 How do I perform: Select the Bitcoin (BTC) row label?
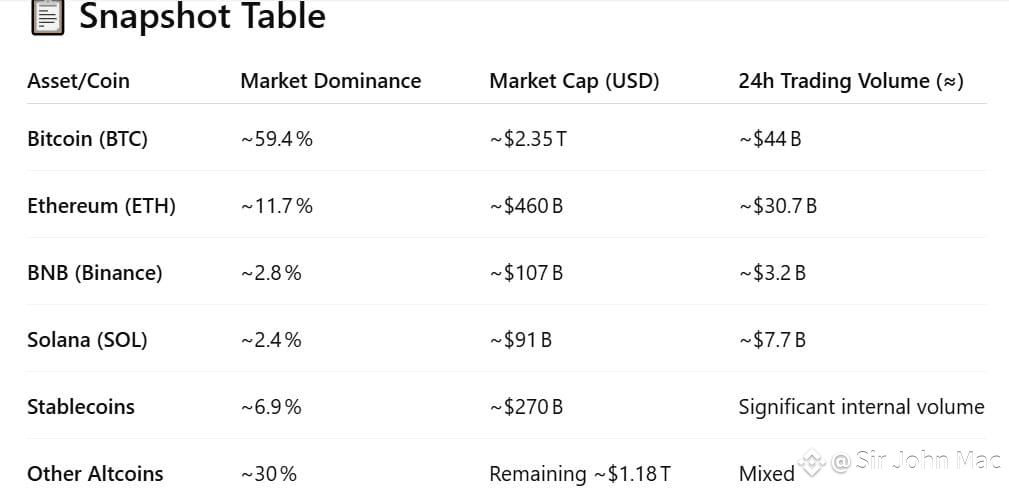point(88,139)
